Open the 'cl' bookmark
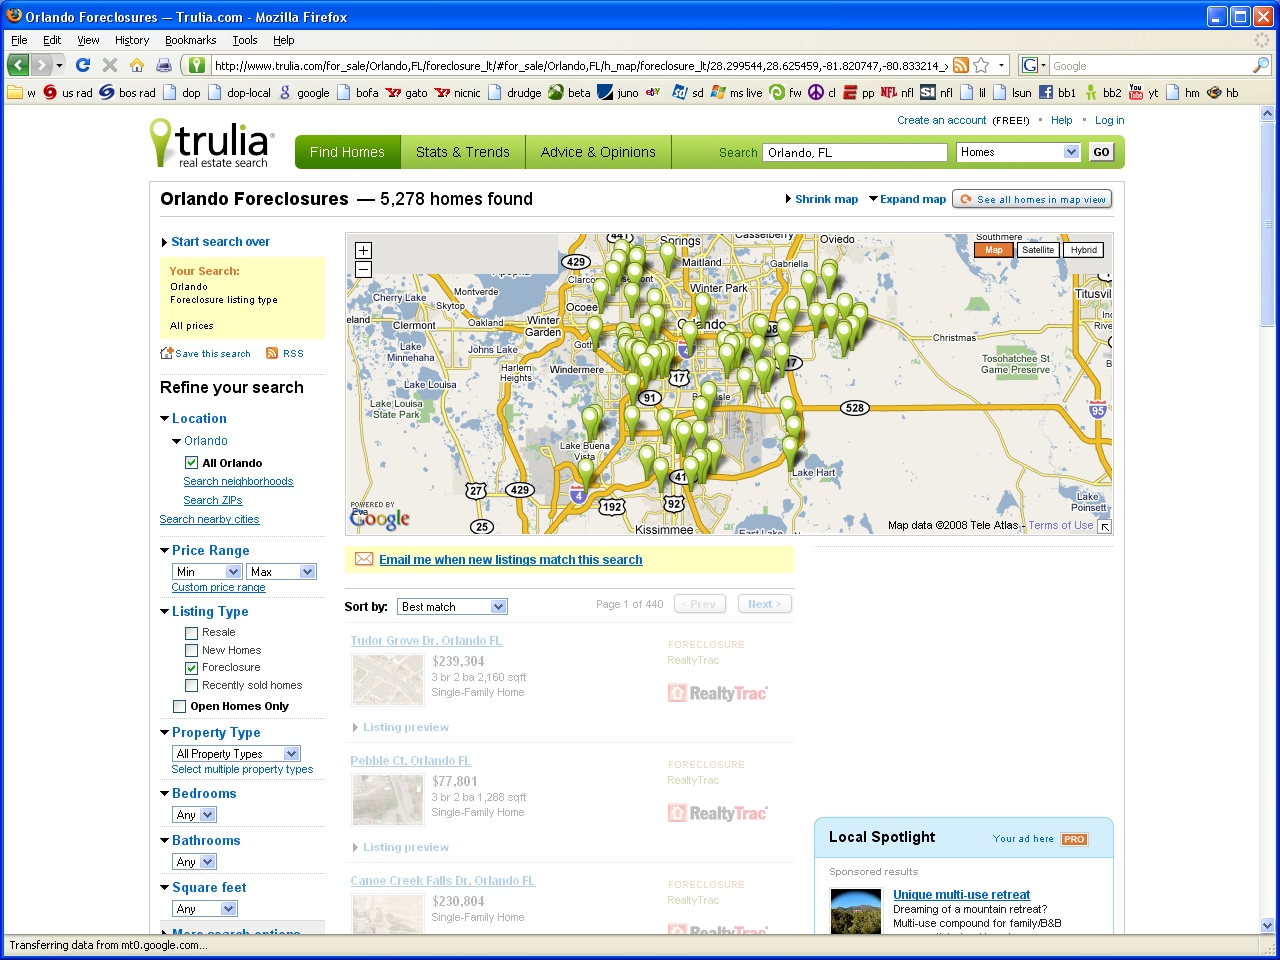The width and height of the screenshot is (1280, 960). 823,93
